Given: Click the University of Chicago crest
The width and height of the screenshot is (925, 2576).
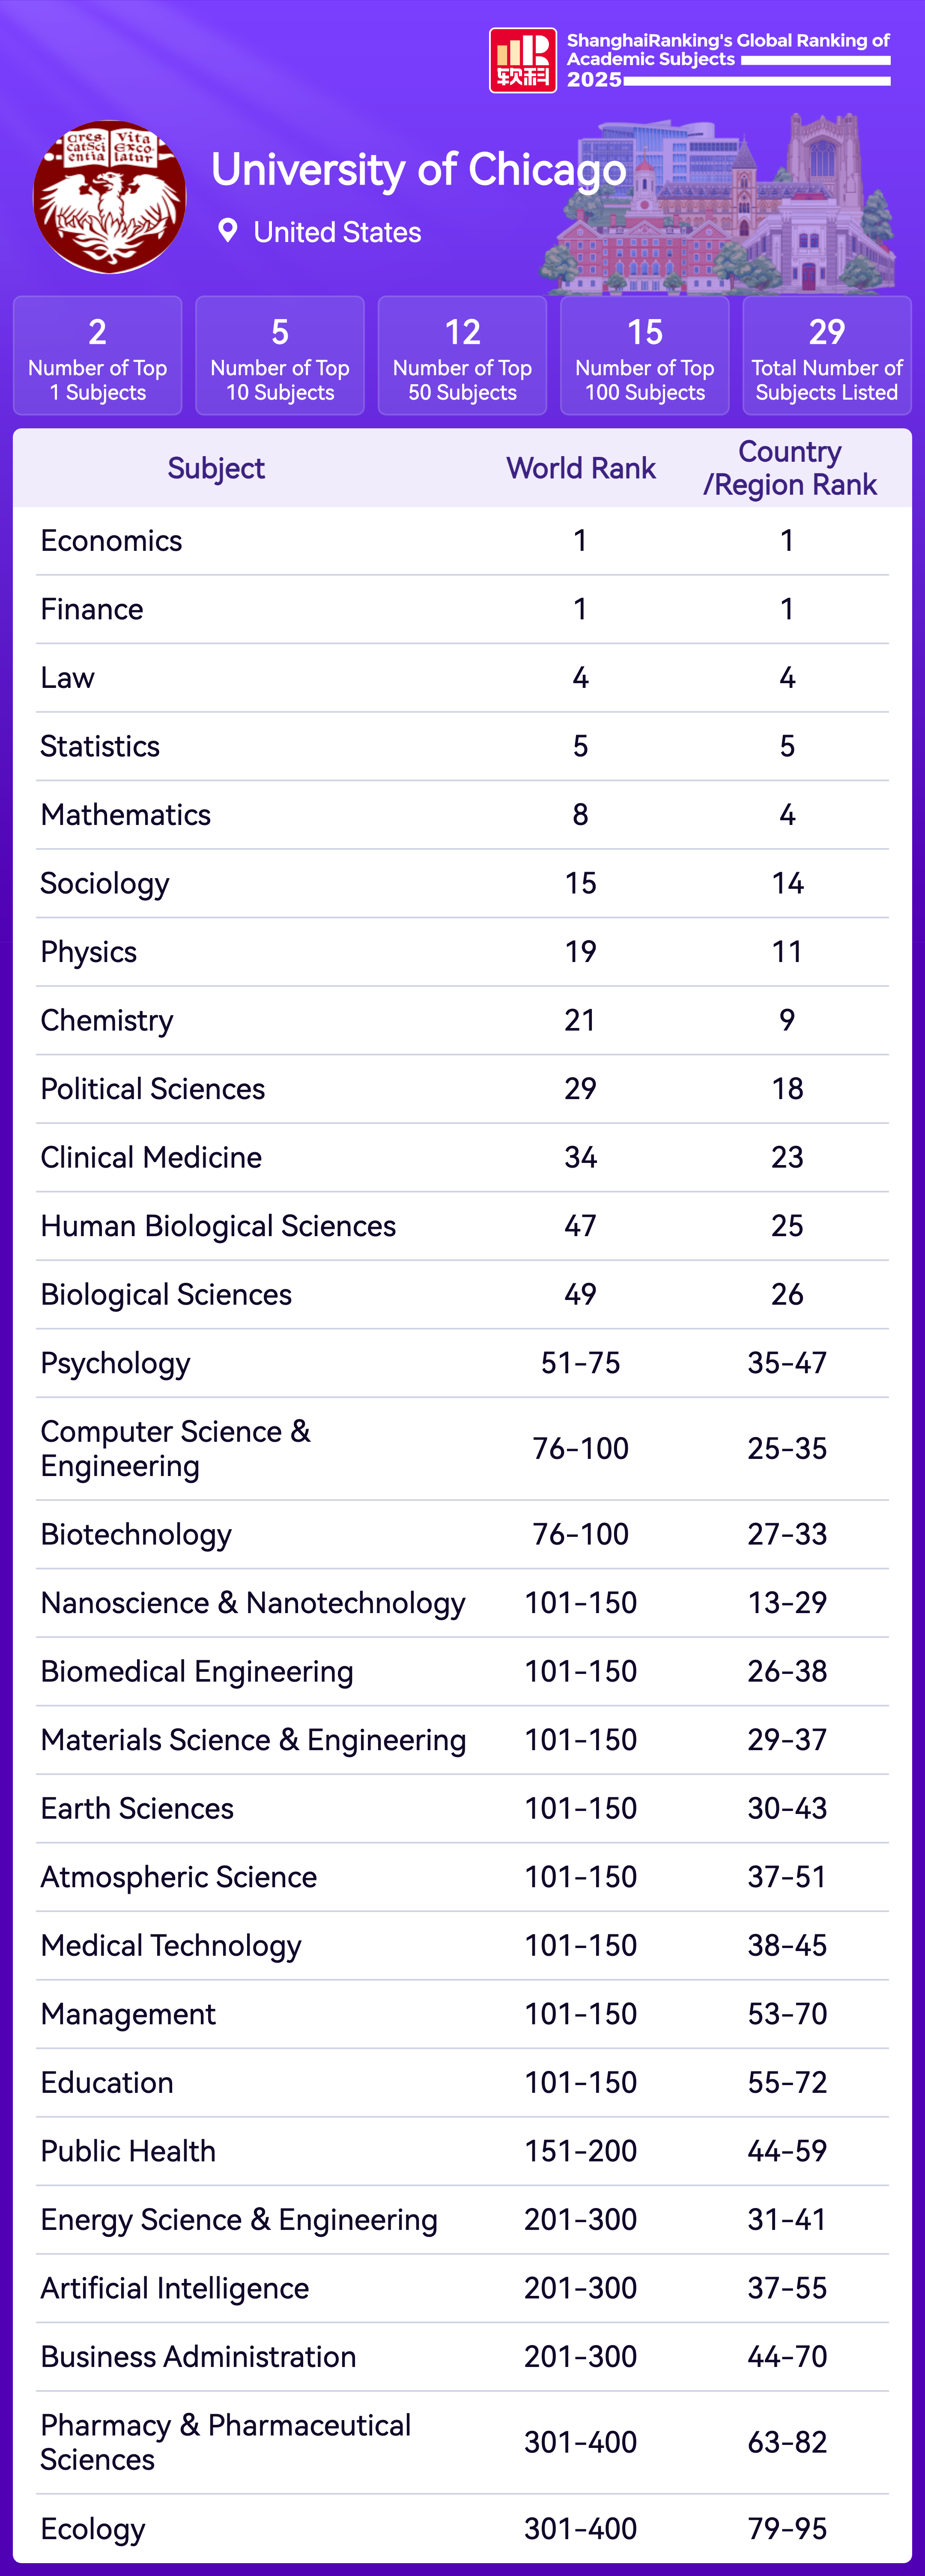Looking at the screenshot, I should point(109,198).
